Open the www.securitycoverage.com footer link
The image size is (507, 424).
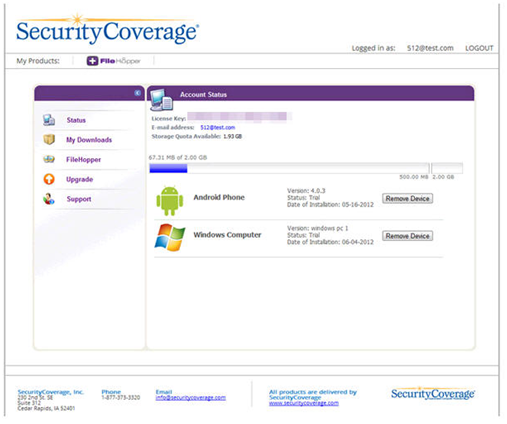(x=304, y=403)
